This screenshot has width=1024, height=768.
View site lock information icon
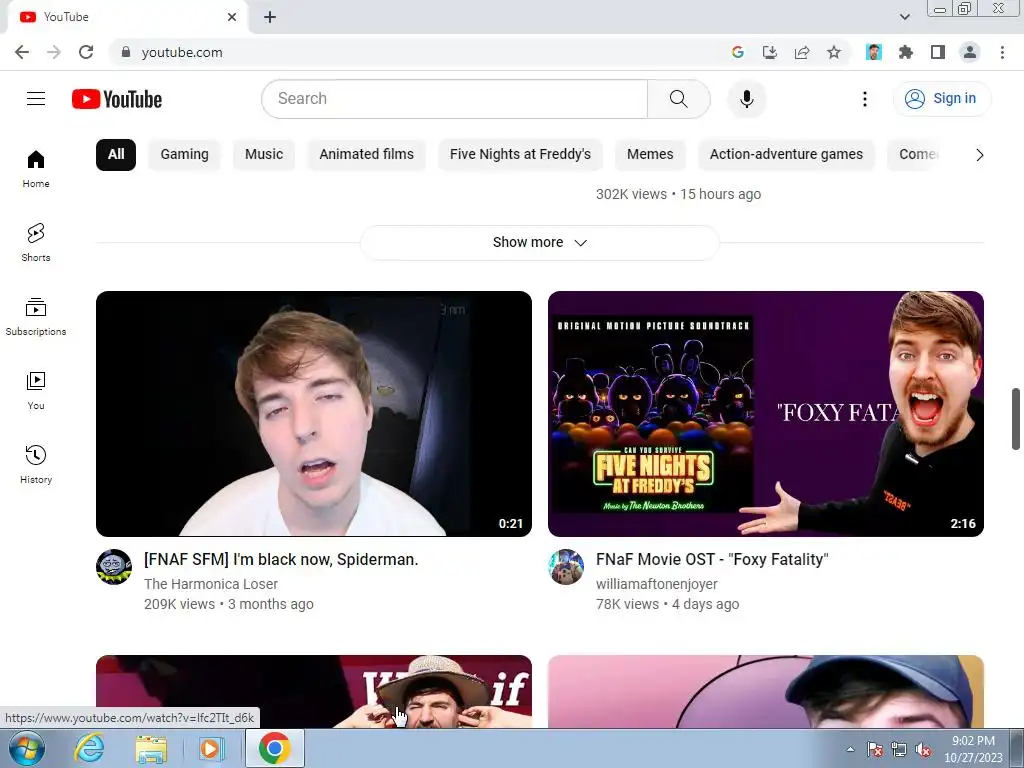126,52
